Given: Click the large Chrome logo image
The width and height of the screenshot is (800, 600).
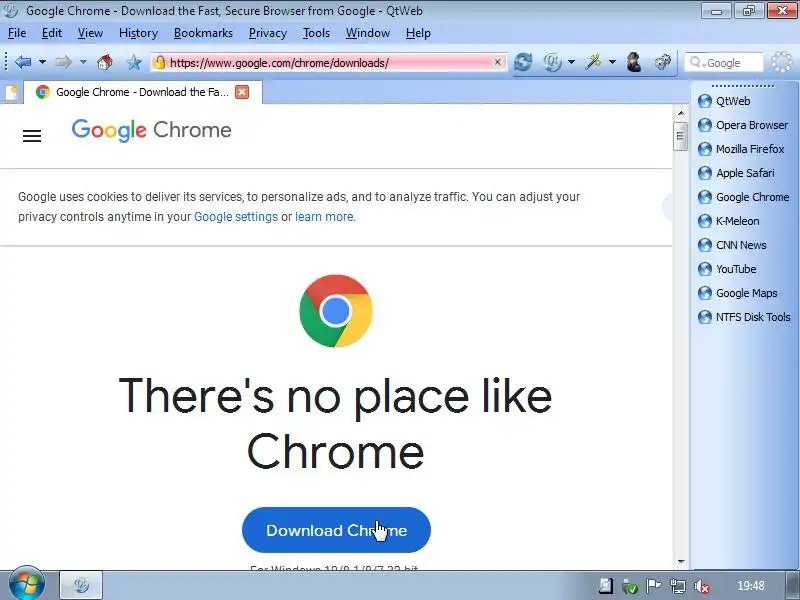Looking at the screenshot, I should click(336, 311).
